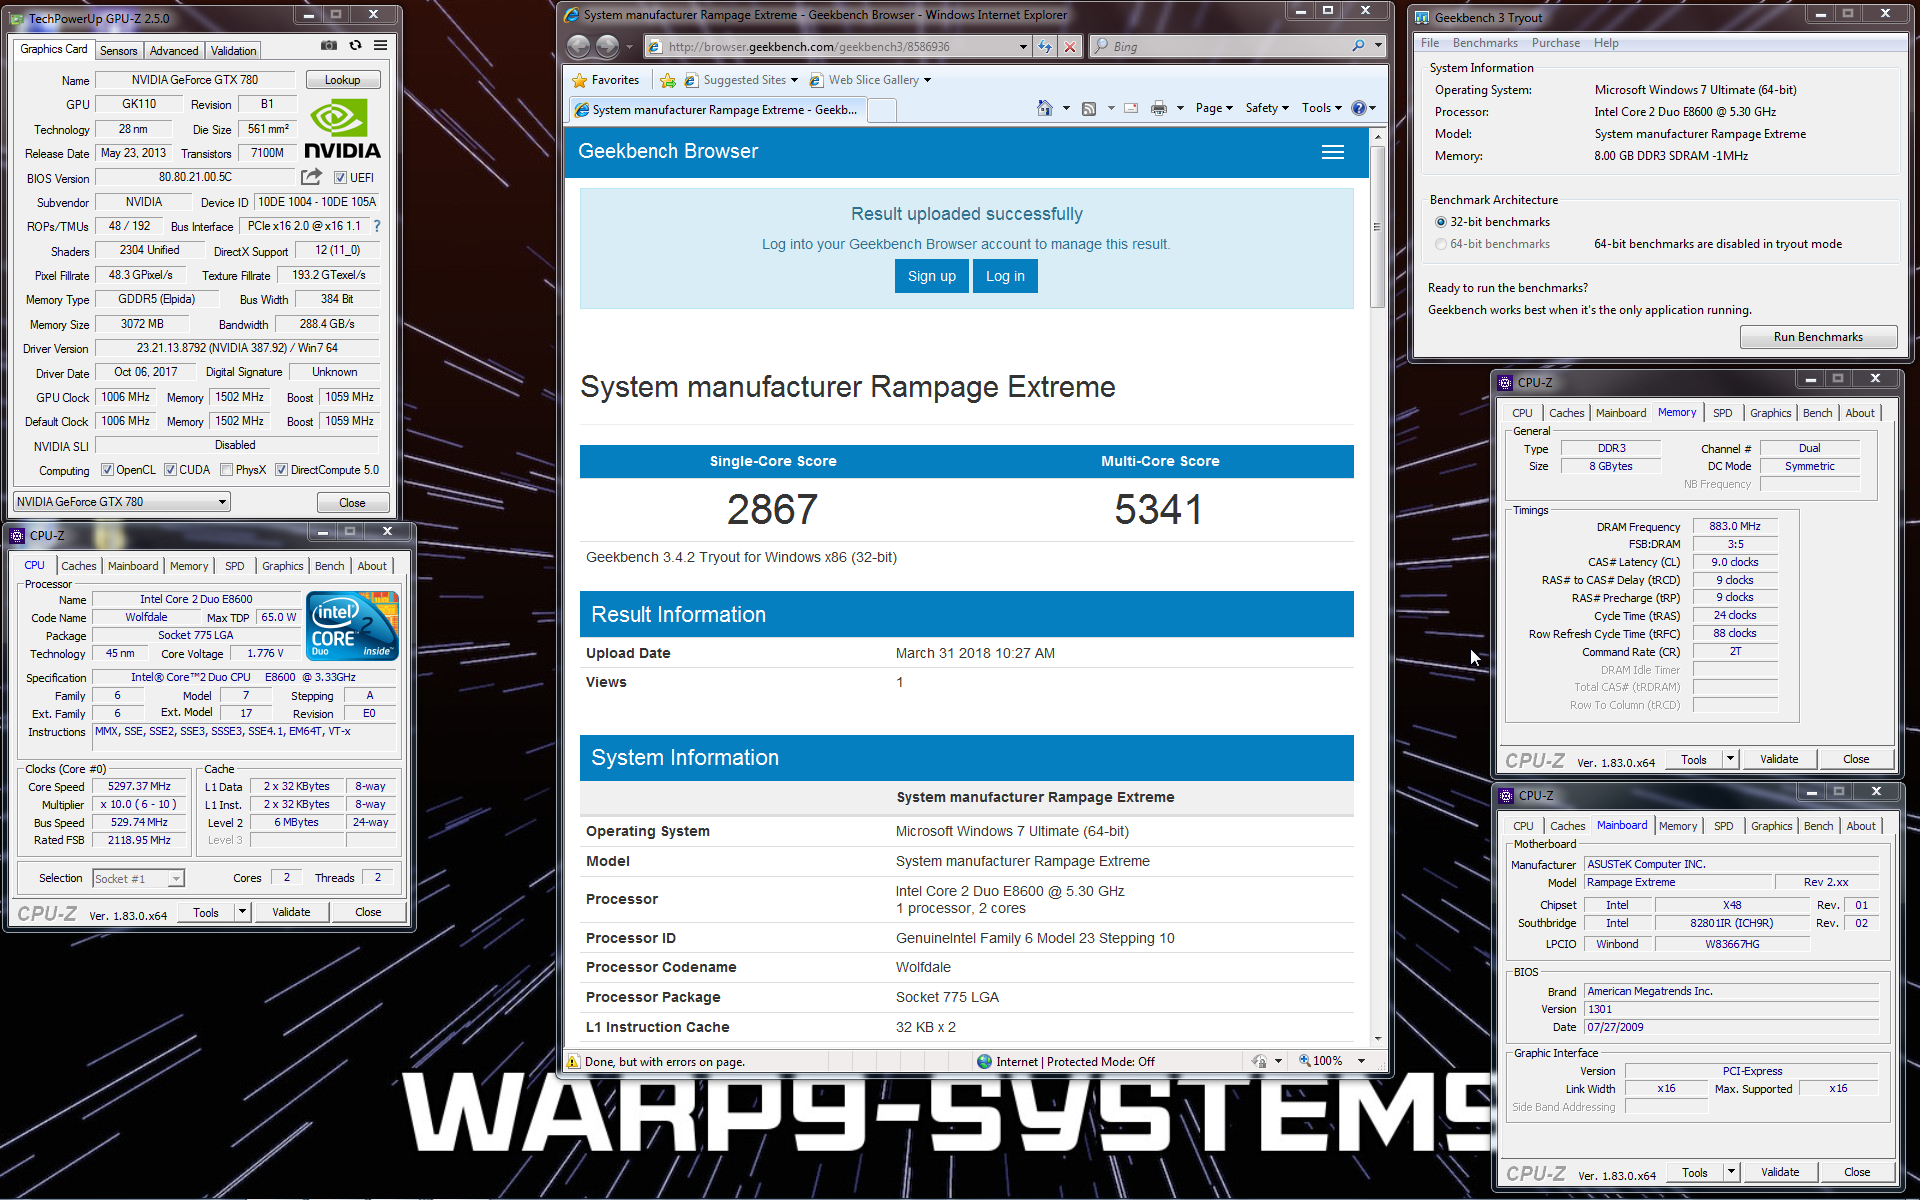Toggle UEFI checkbox in GPU-Z
The width and height of the screenshot is (1920, 1200).
click(x=340, y=178)
